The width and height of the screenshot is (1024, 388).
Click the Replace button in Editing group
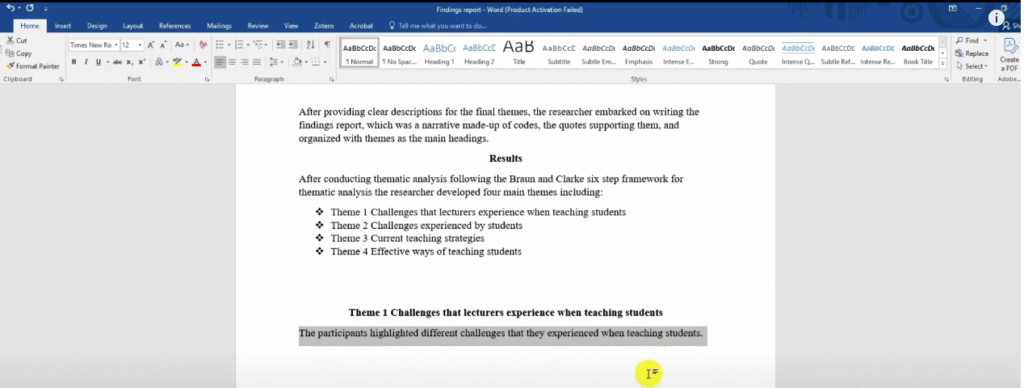pos(972,54)
